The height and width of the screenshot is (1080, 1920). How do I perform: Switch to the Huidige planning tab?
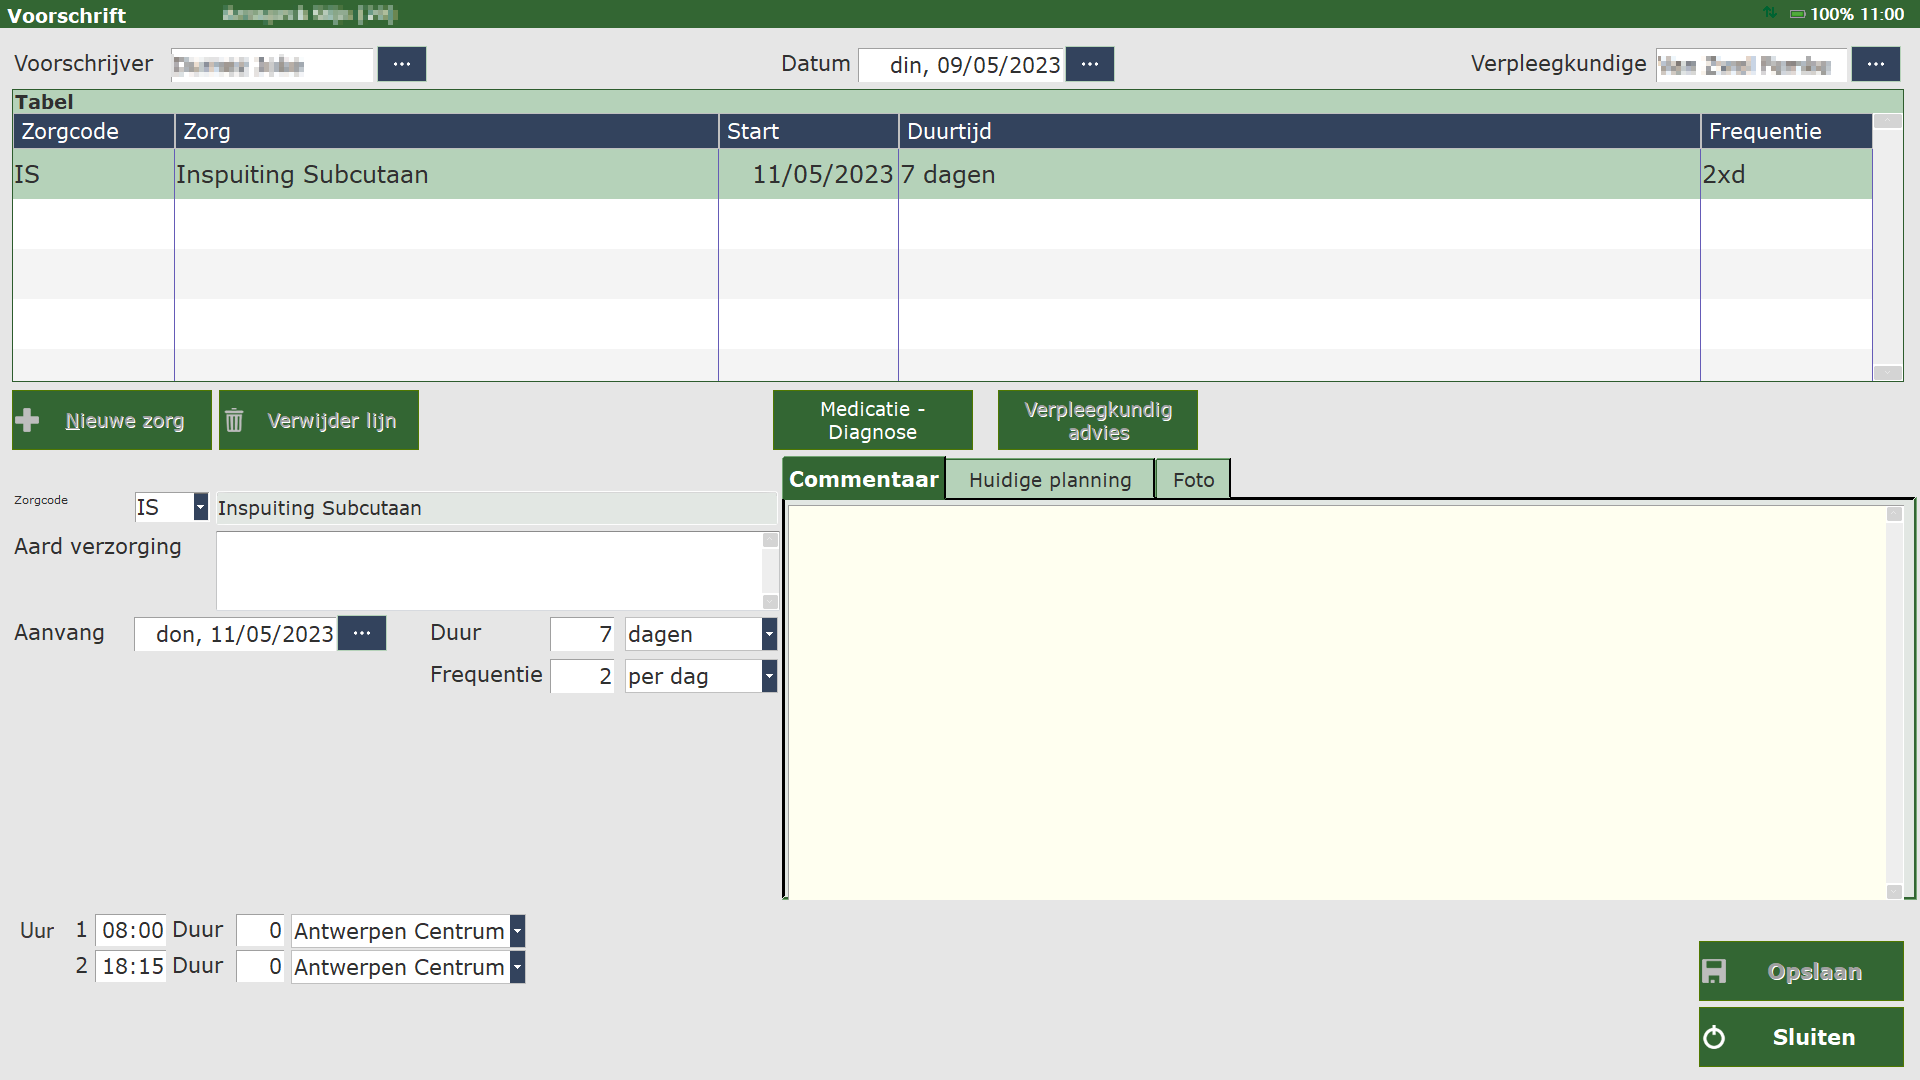[1049, 480]
